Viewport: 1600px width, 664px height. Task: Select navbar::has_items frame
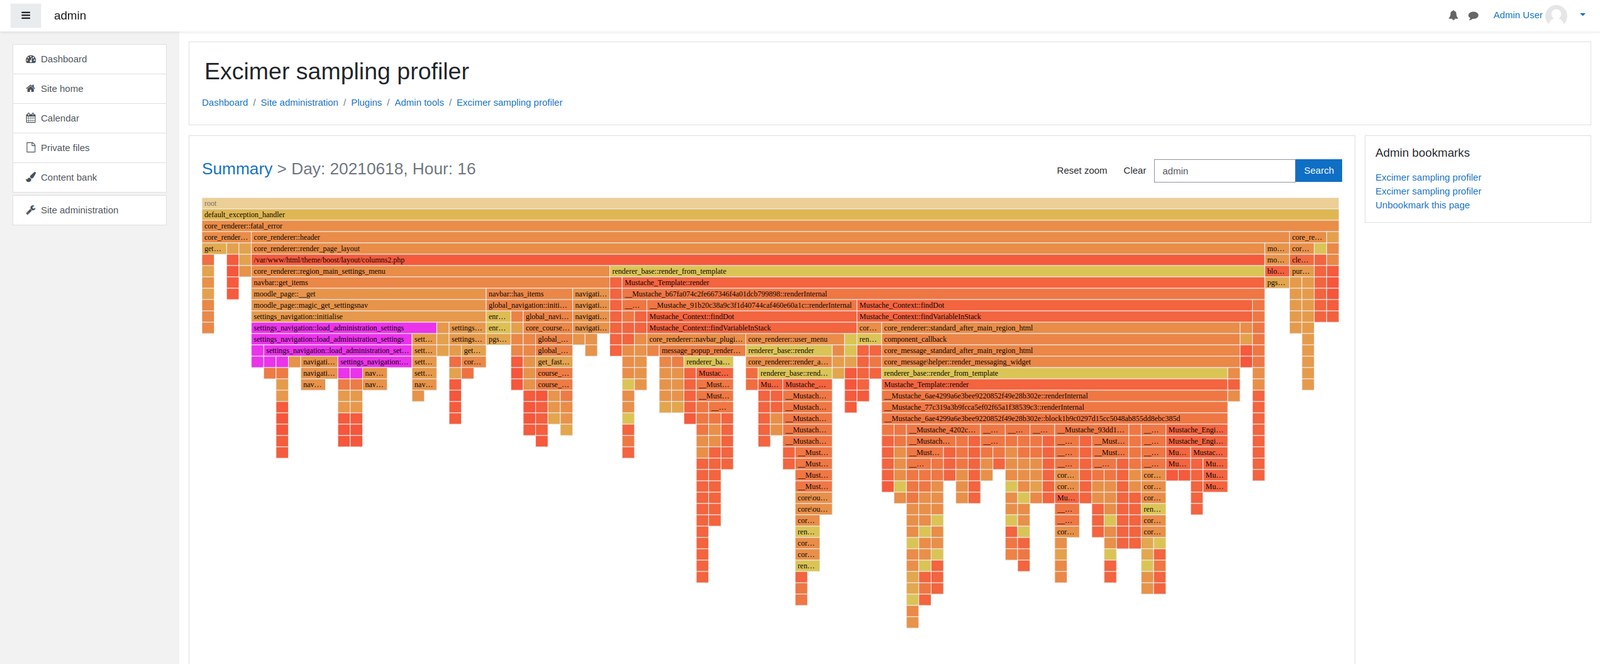(529, 294)
